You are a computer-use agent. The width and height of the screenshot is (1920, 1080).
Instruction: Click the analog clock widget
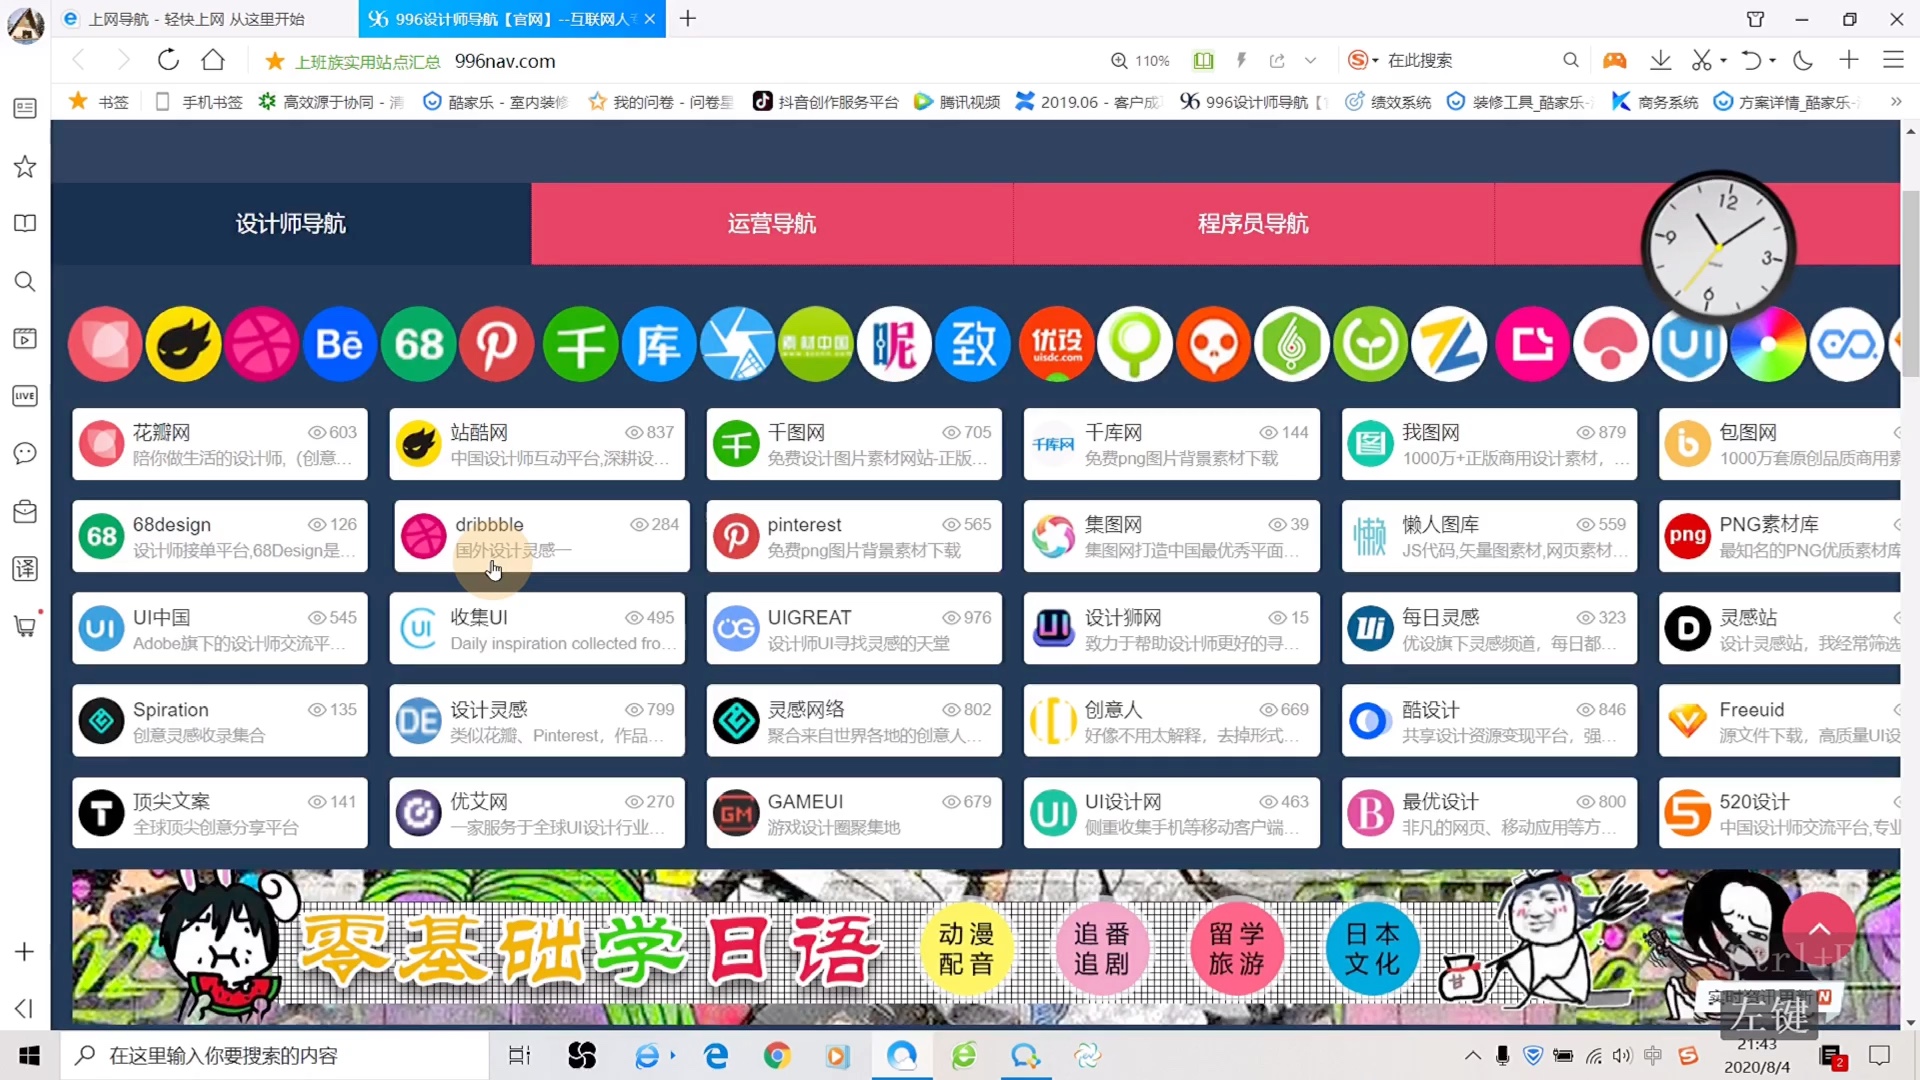[1718, 246]
